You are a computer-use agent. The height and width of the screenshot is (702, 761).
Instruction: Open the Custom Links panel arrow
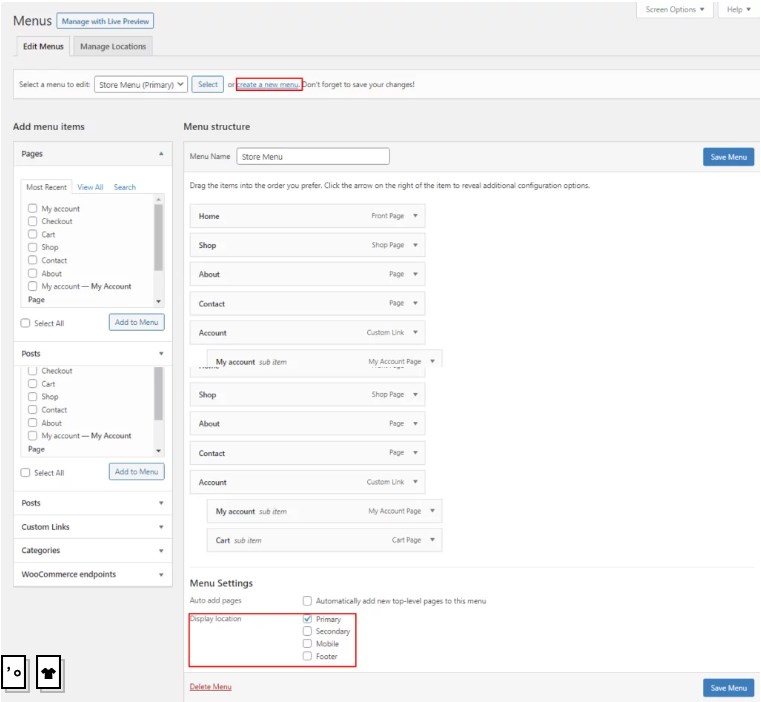tap(161, 527)
